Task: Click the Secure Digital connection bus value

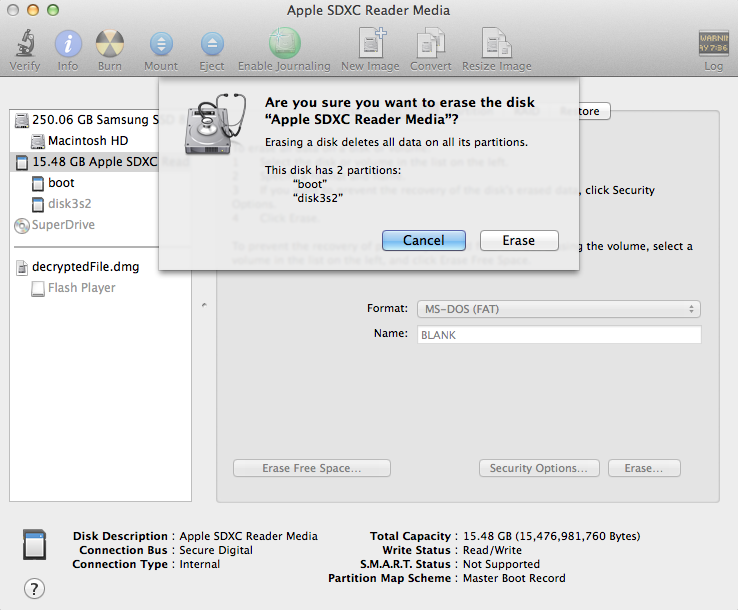Action: (216, 550)
